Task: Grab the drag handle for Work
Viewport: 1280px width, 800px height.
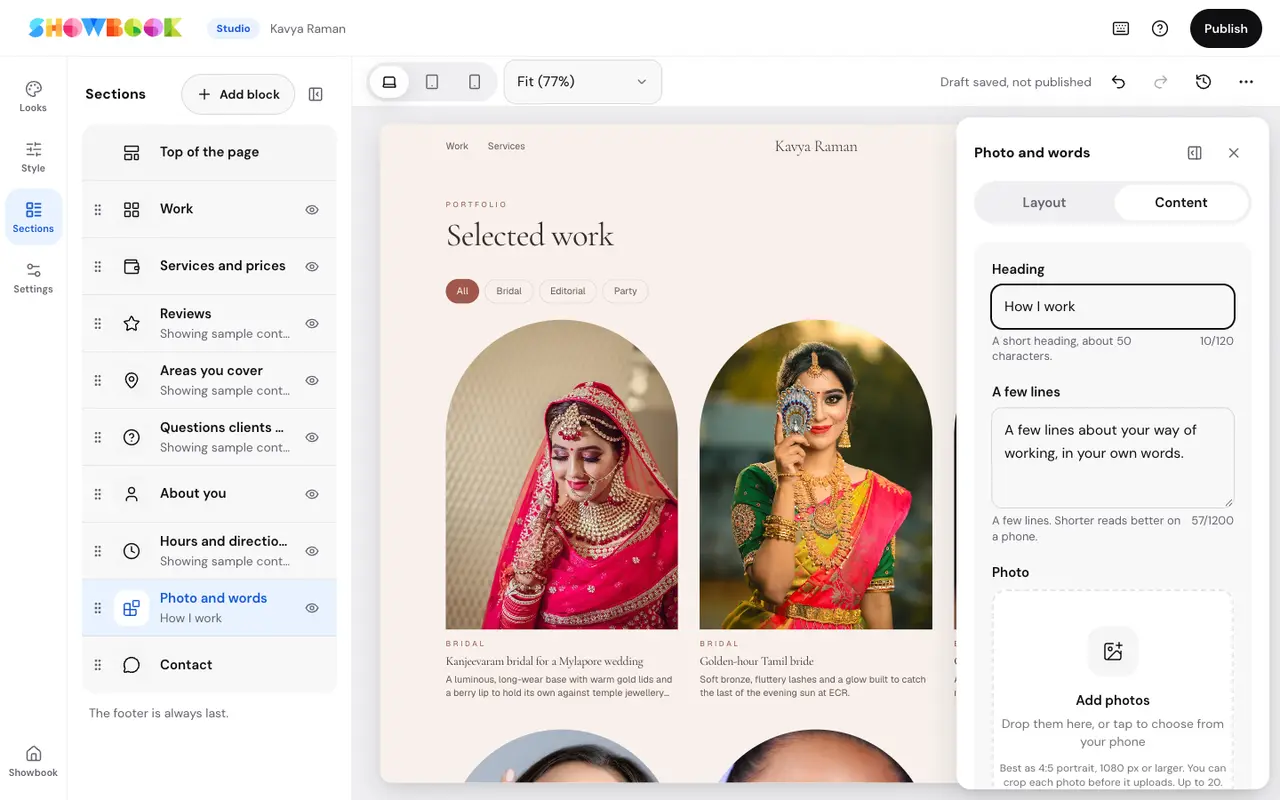Action: (x=98, y=210)
